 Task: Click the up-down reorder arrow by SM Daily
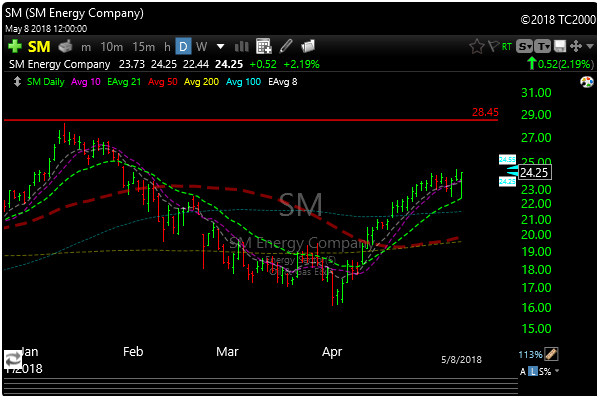[x=17, y=82]
